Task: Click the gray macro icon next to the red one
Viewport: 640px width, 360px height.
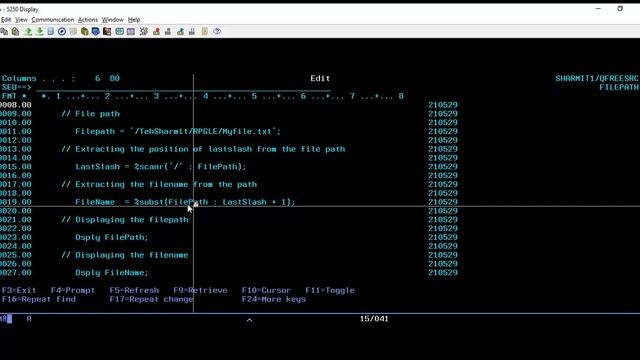Action: click(x=168, y=31)
